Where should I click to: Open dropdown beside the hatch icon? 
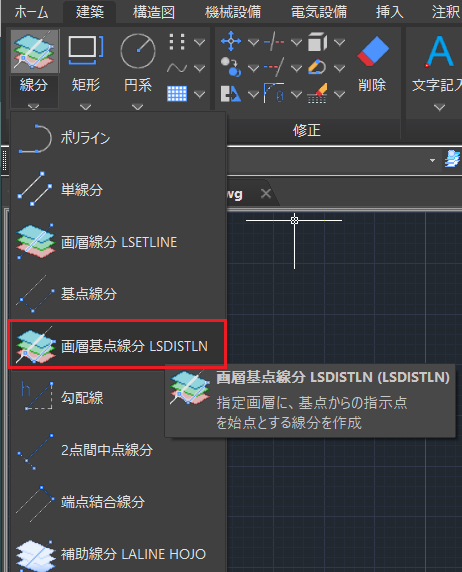coord(199,94)
